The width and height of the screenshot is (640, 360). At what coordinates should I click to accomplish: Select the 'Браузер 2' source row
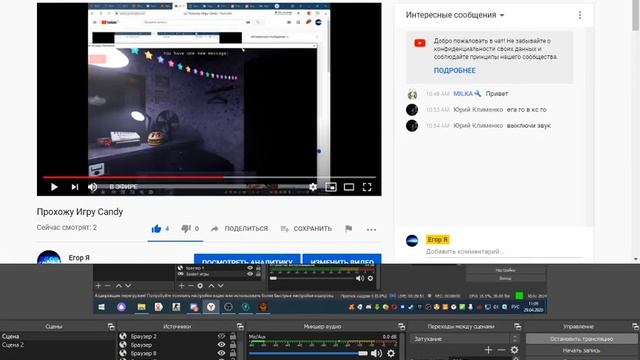(178, 336)
